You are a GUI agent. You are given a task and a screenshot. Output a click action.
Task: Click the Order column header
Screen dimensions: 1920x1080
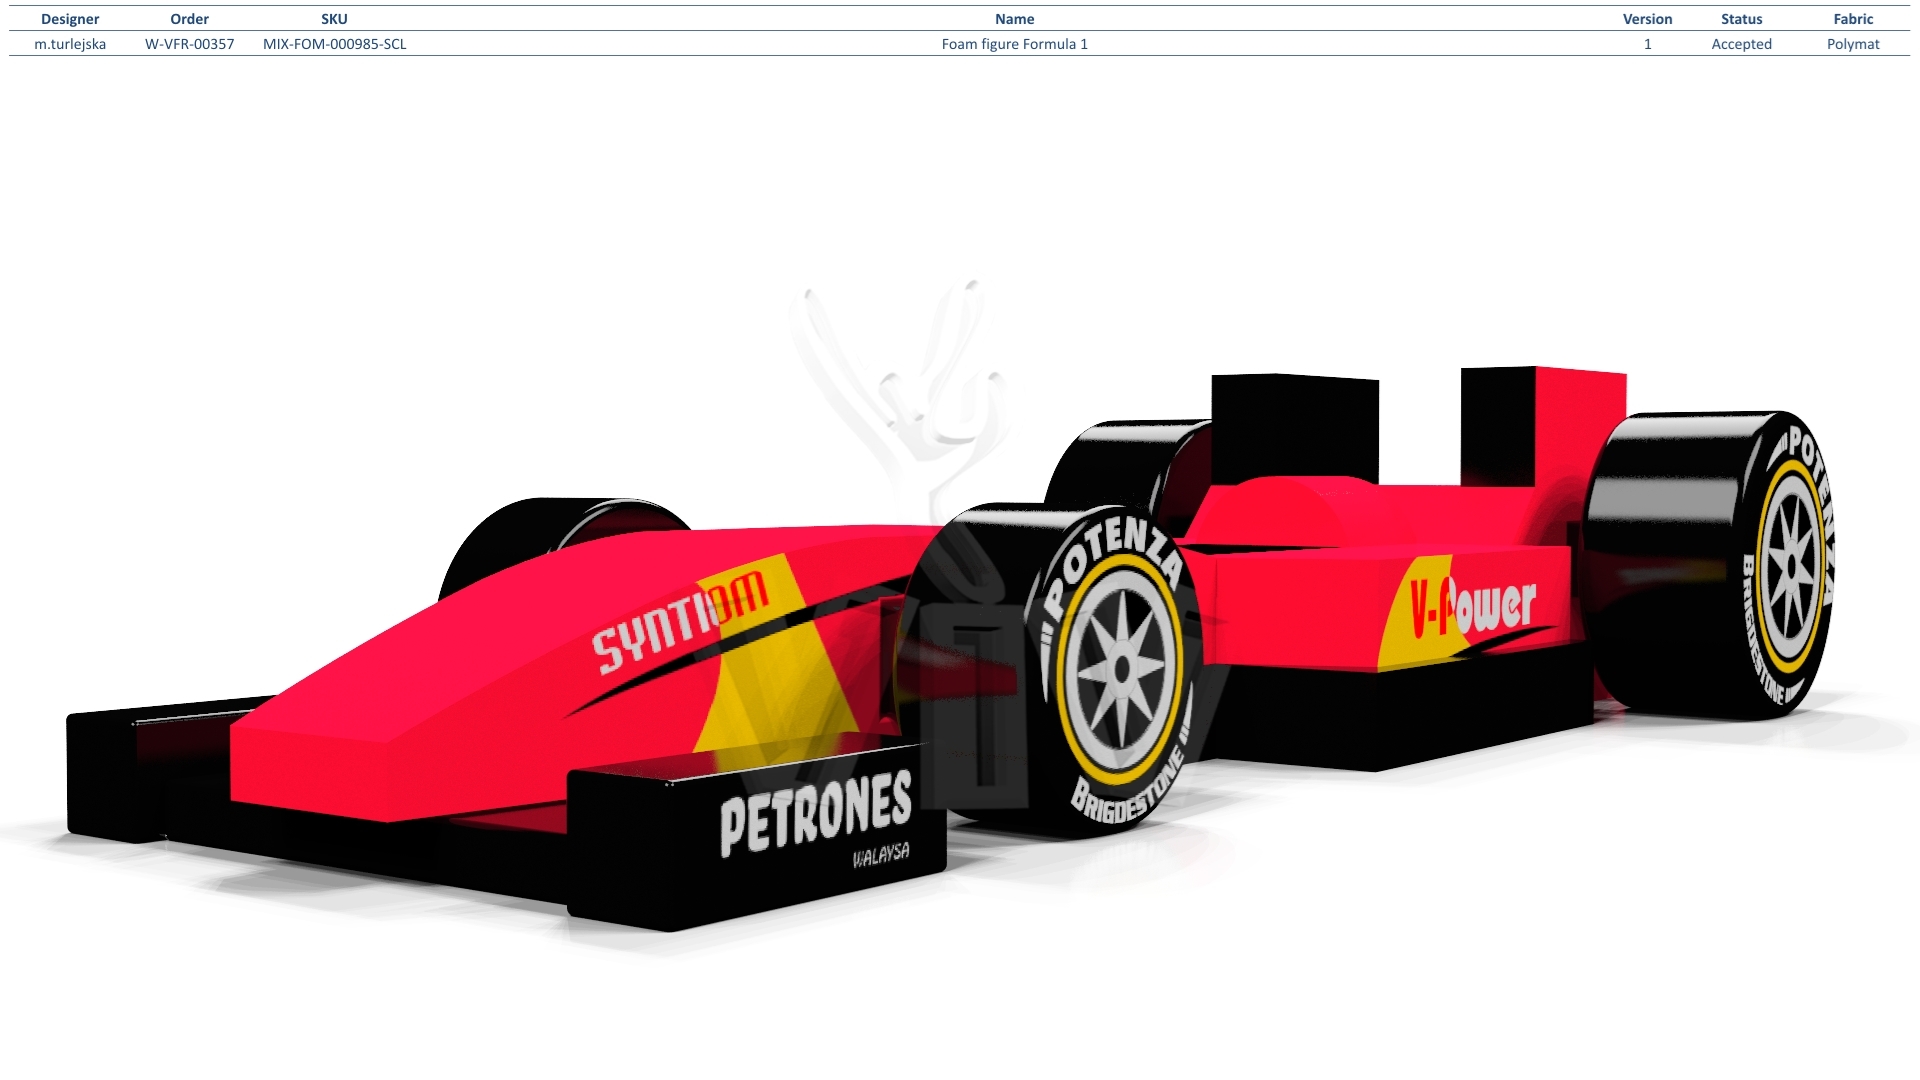click(x=189, y=19)
